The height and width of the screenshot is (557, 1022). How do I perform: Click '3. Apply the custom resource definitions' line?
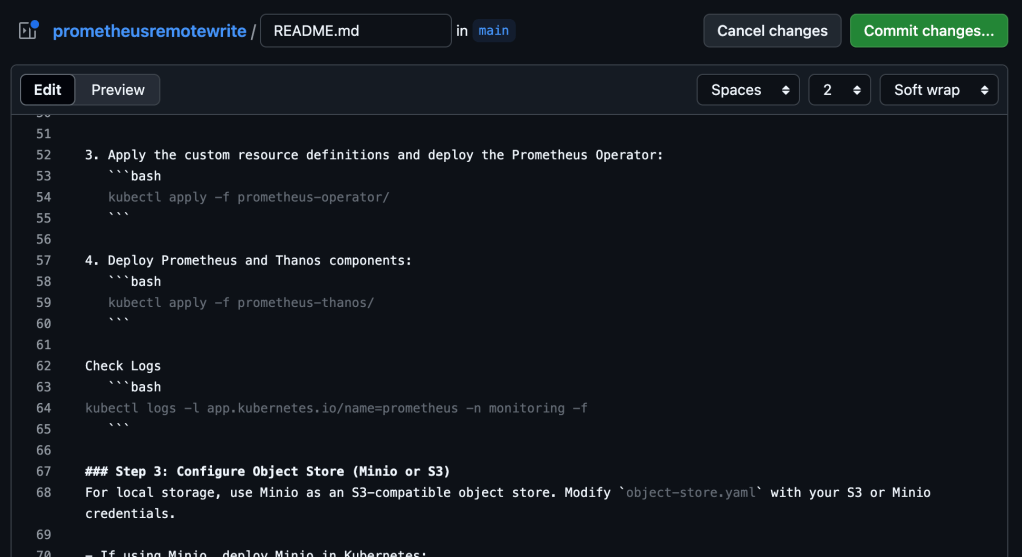(373, 155)
